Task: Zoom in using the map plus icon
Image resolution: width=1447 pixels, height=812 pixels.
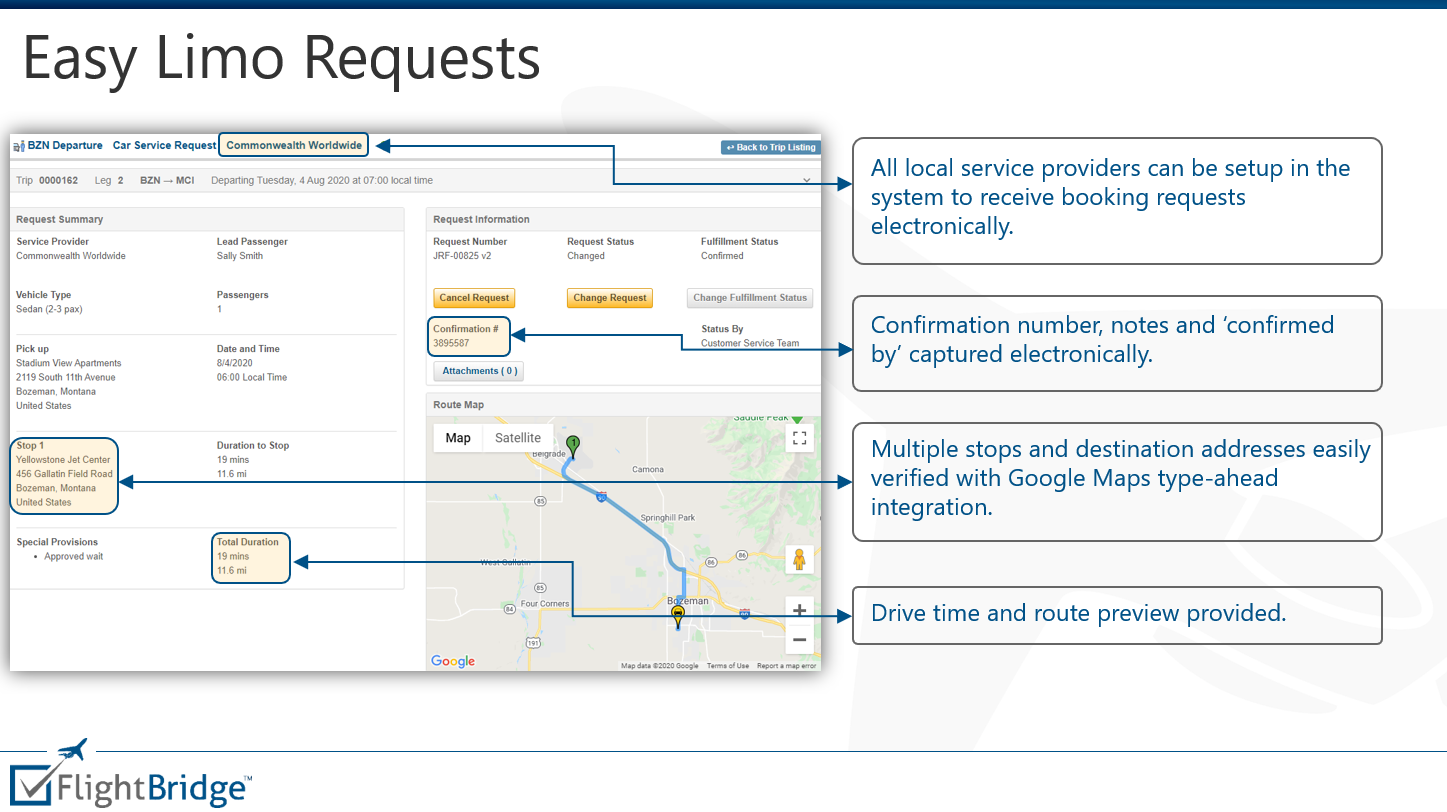Action: coord(799,609)
